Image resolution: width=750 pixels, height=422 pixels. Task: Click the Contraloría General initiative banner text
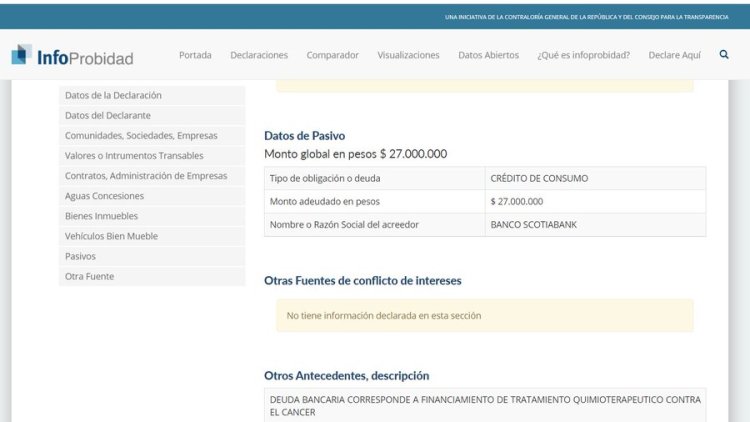(586, 17)
